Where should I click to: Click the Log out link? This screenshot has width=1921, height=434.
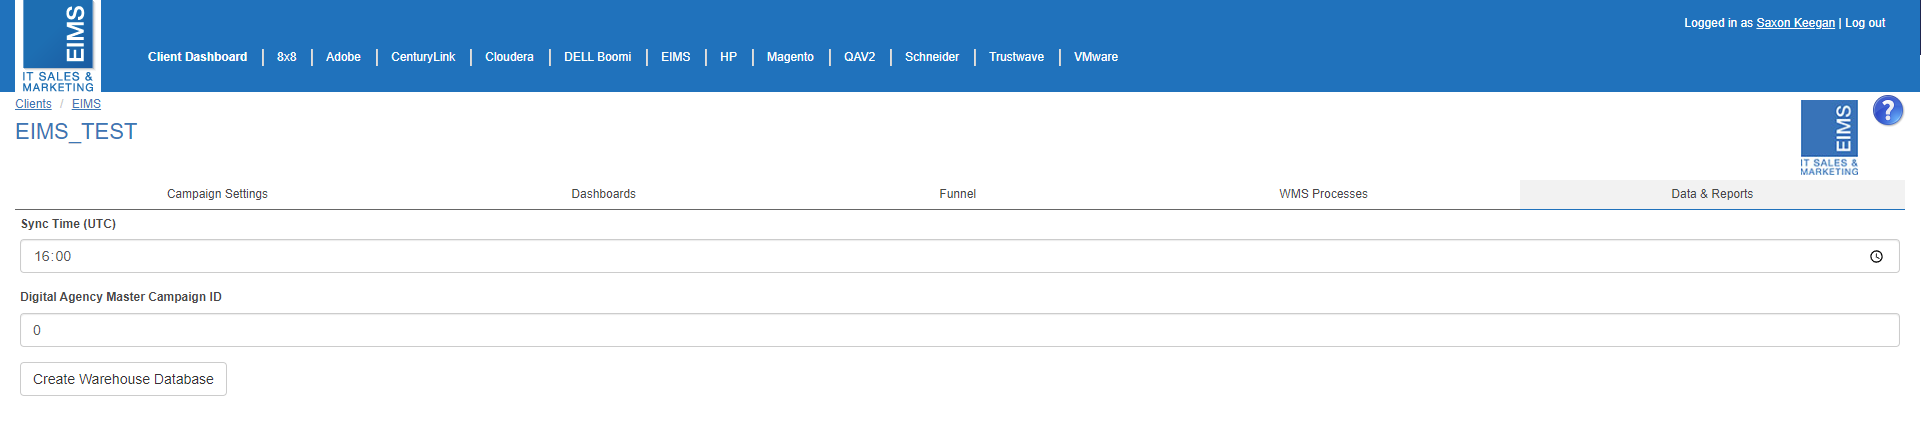(x=1865, y=23)
